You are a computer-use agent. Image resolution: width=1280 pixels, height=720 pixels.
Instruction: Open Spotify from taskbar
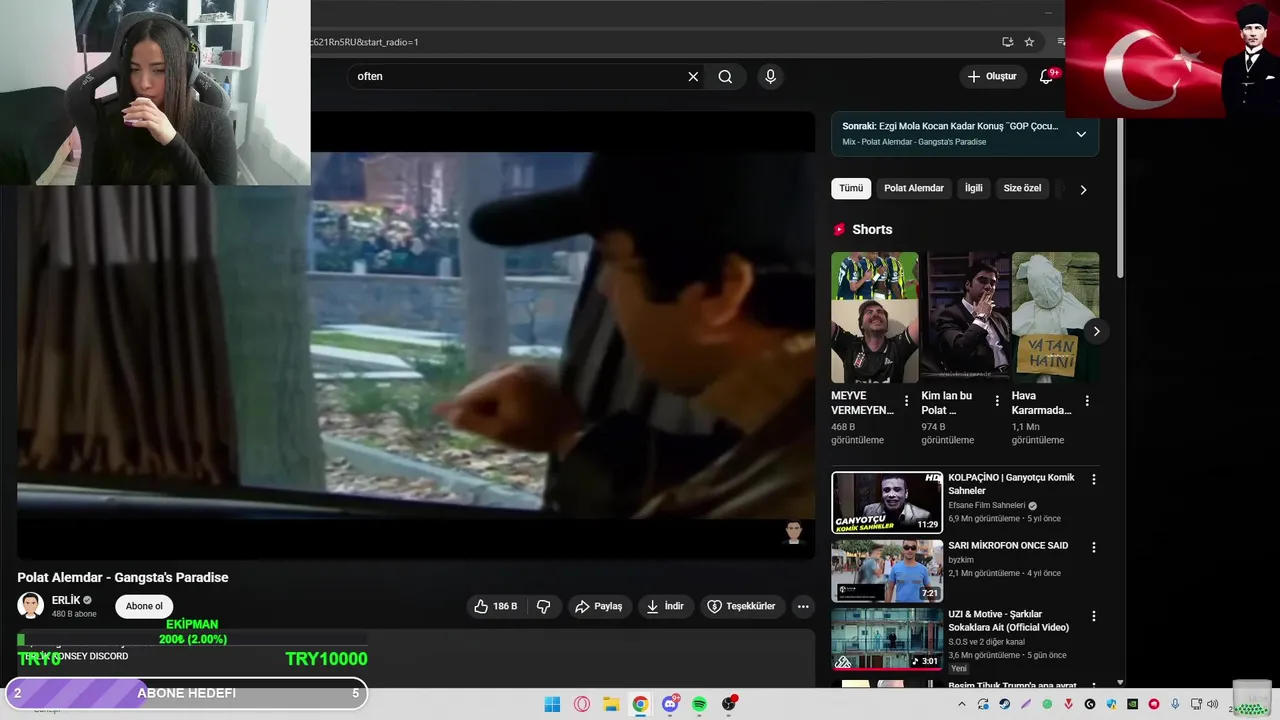(x=699, y=704)
